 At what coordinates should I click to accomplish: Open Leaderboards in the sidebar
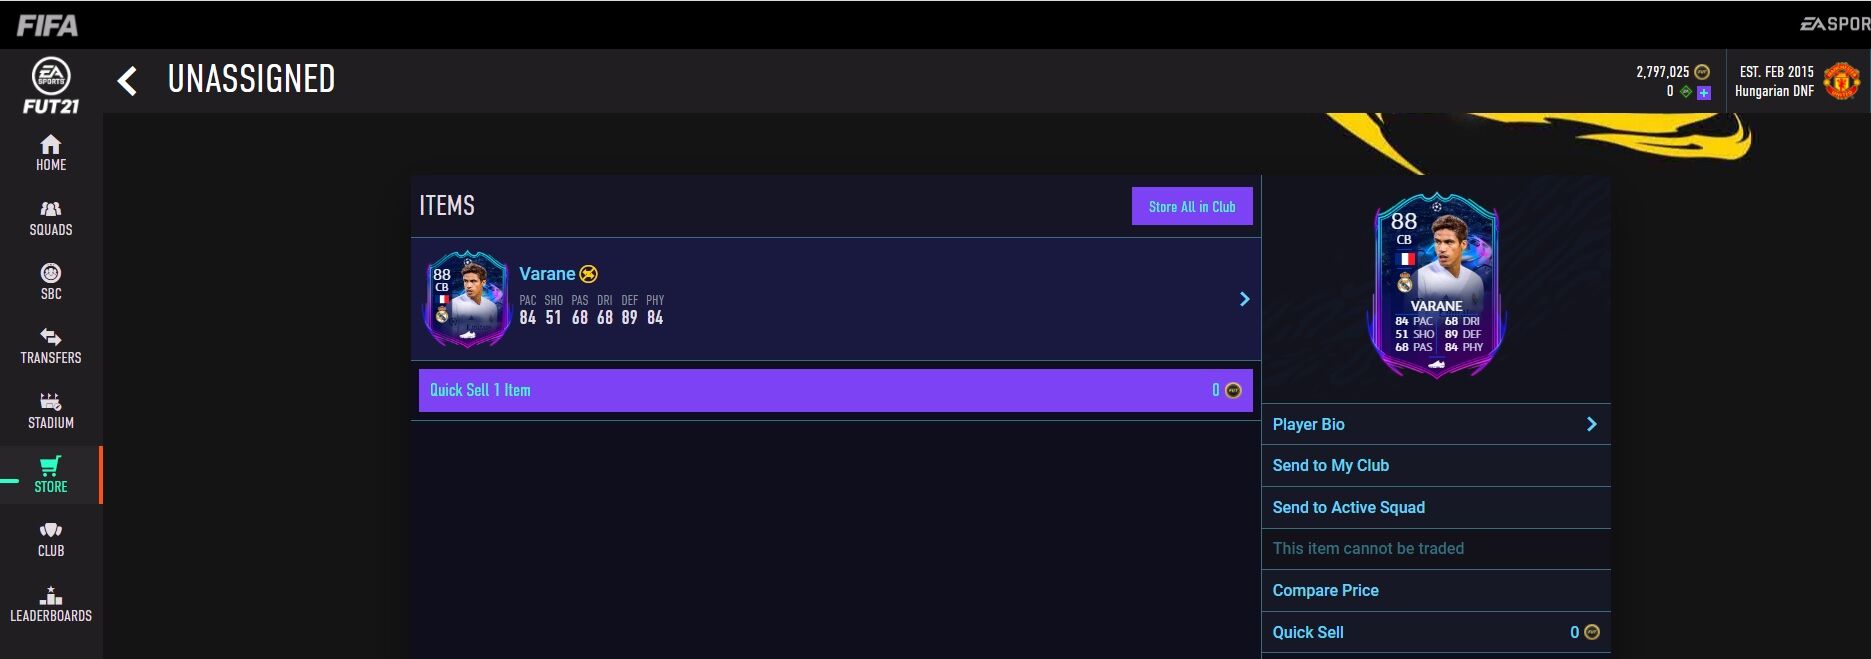51,604
